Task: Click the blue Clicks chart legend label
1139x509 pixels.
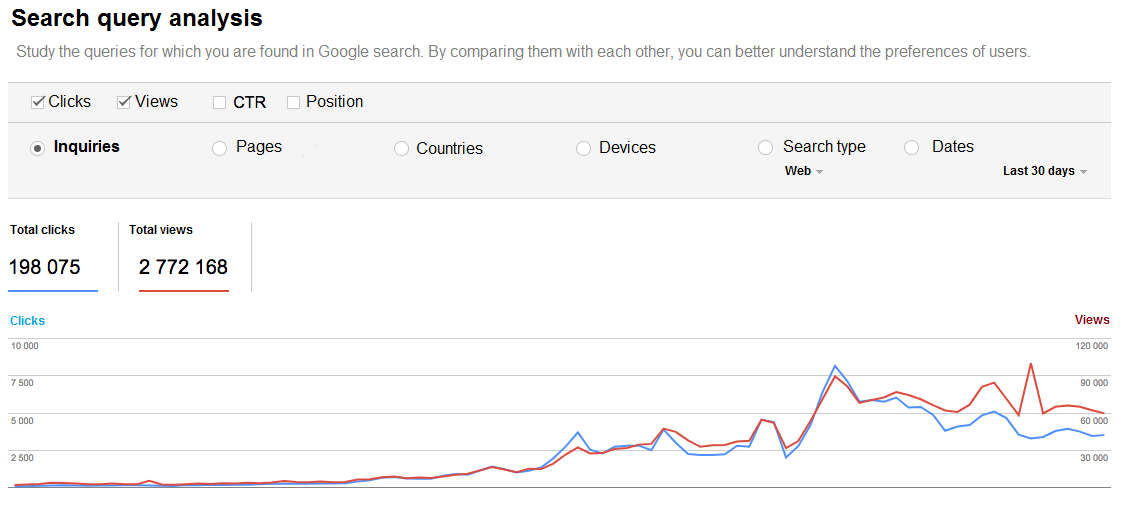Action: (28, 321)
